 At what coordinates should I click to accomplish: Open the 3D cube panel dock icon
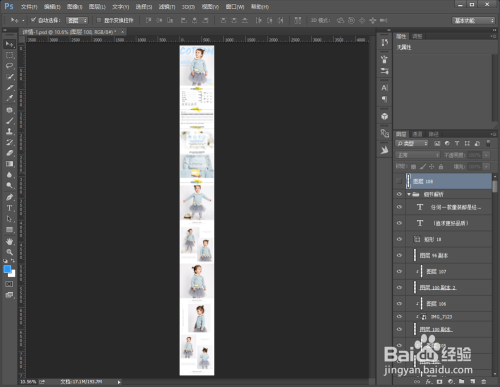(x=385, y=116)
